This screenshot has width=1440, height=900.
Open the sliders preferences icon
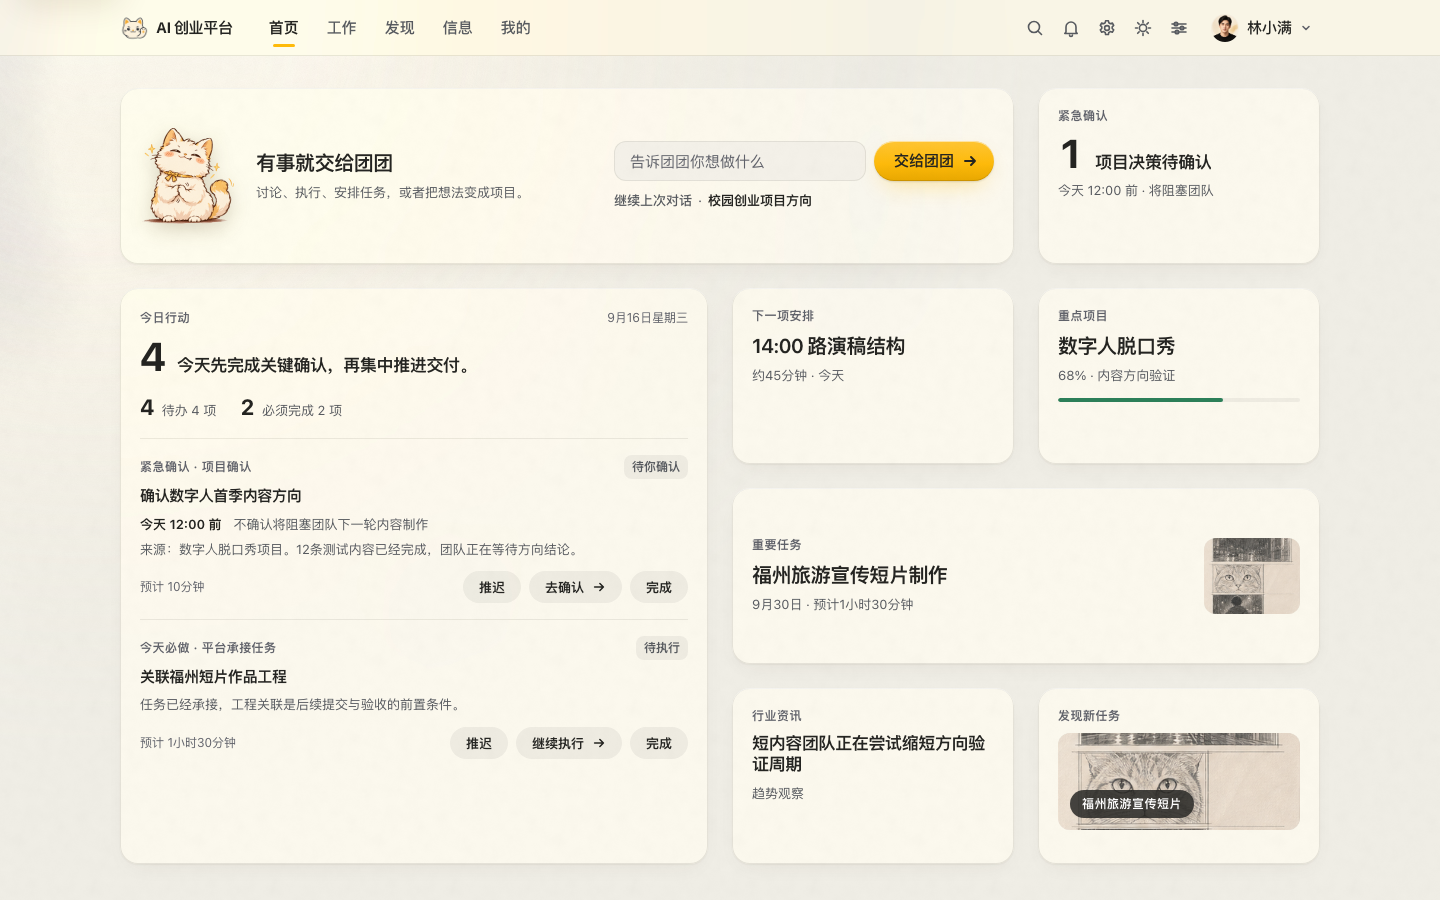(x=1179, y=28)
